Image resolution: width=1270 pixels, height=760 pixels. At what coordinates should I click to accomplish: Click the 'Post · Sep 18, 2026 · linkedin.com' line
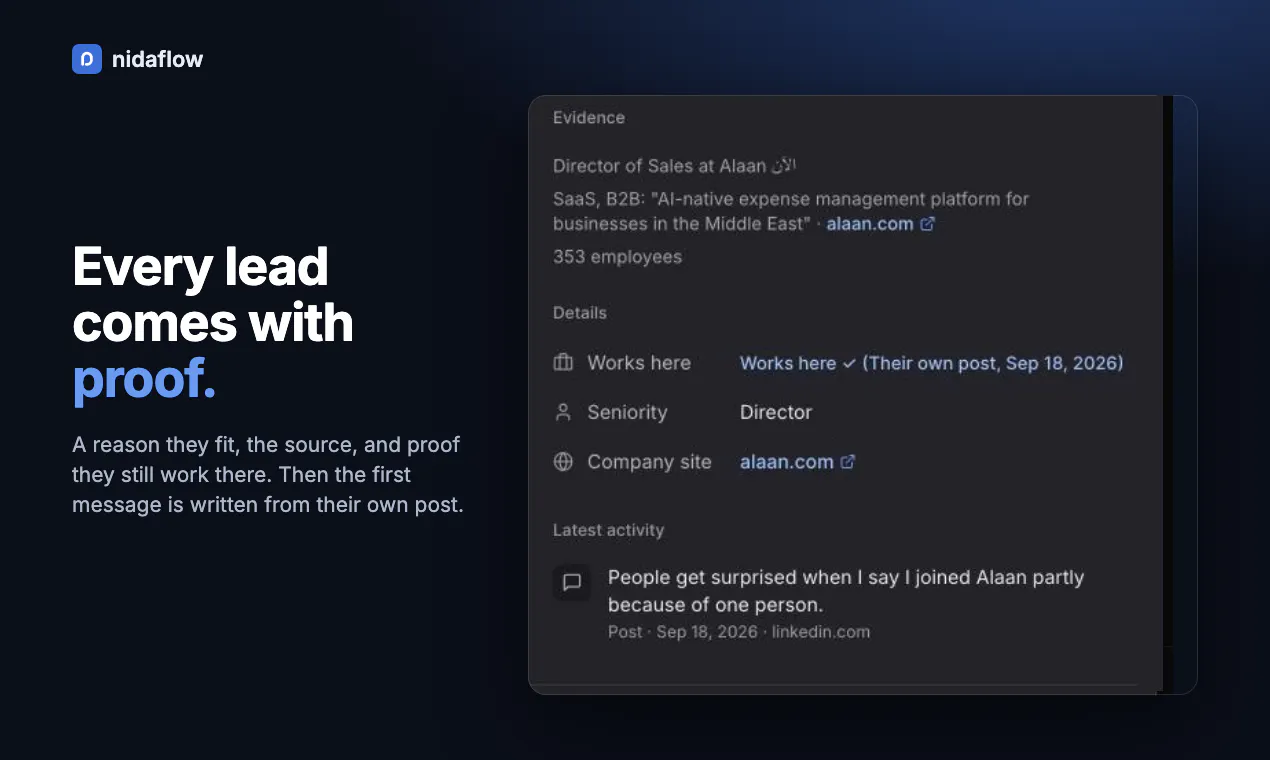[x=739, y=632]
